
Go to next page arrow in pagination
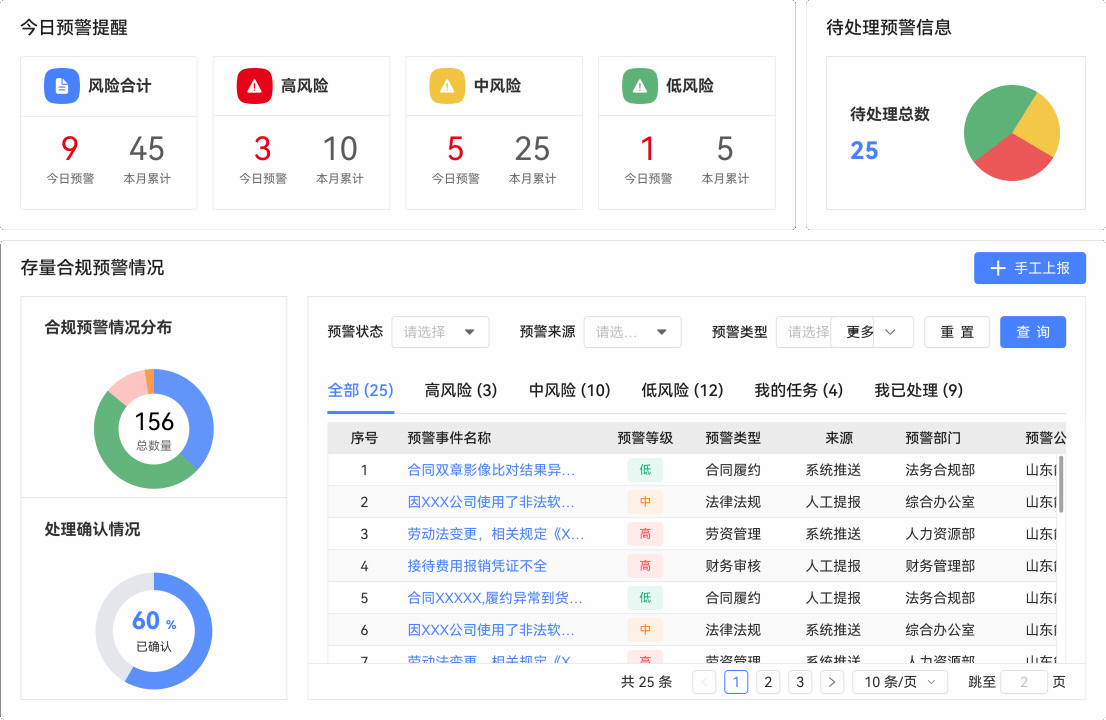coord(832,682)
